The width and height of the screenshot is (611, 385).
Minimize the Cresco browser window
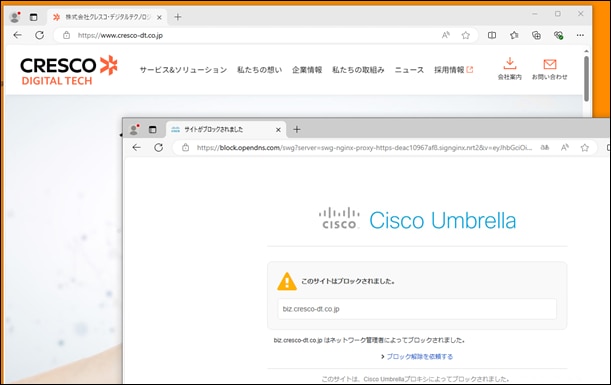(x=535, y=14)
